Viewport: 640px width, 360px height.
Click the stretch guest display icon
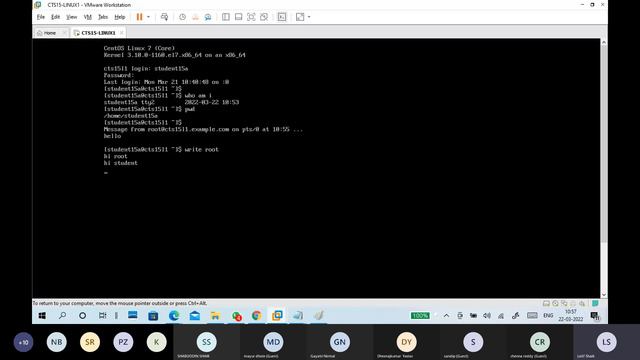point(300,17)
